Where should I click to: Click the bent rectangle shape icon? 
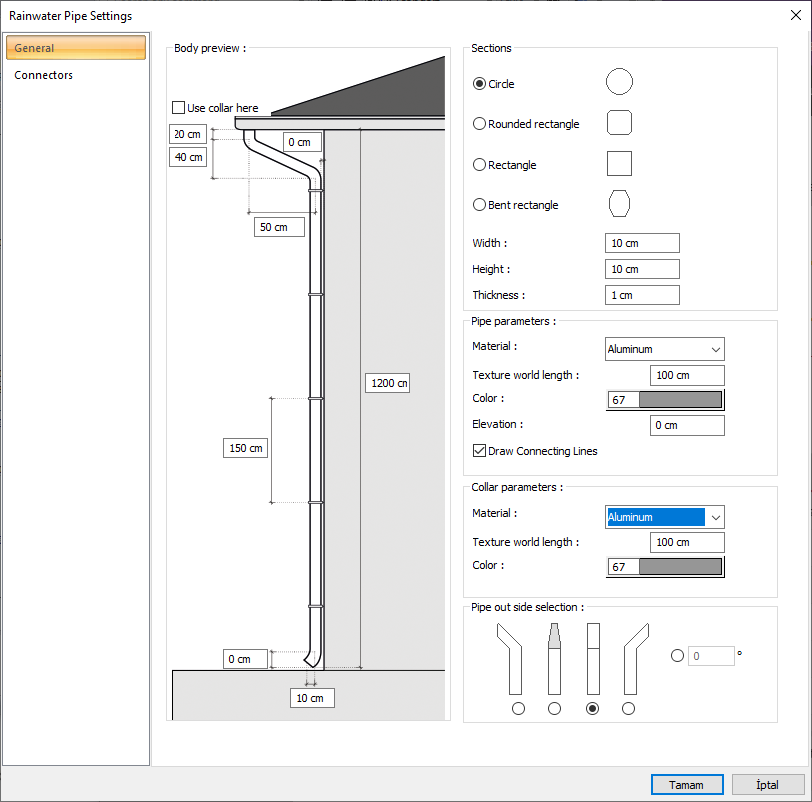coord(619,204)
